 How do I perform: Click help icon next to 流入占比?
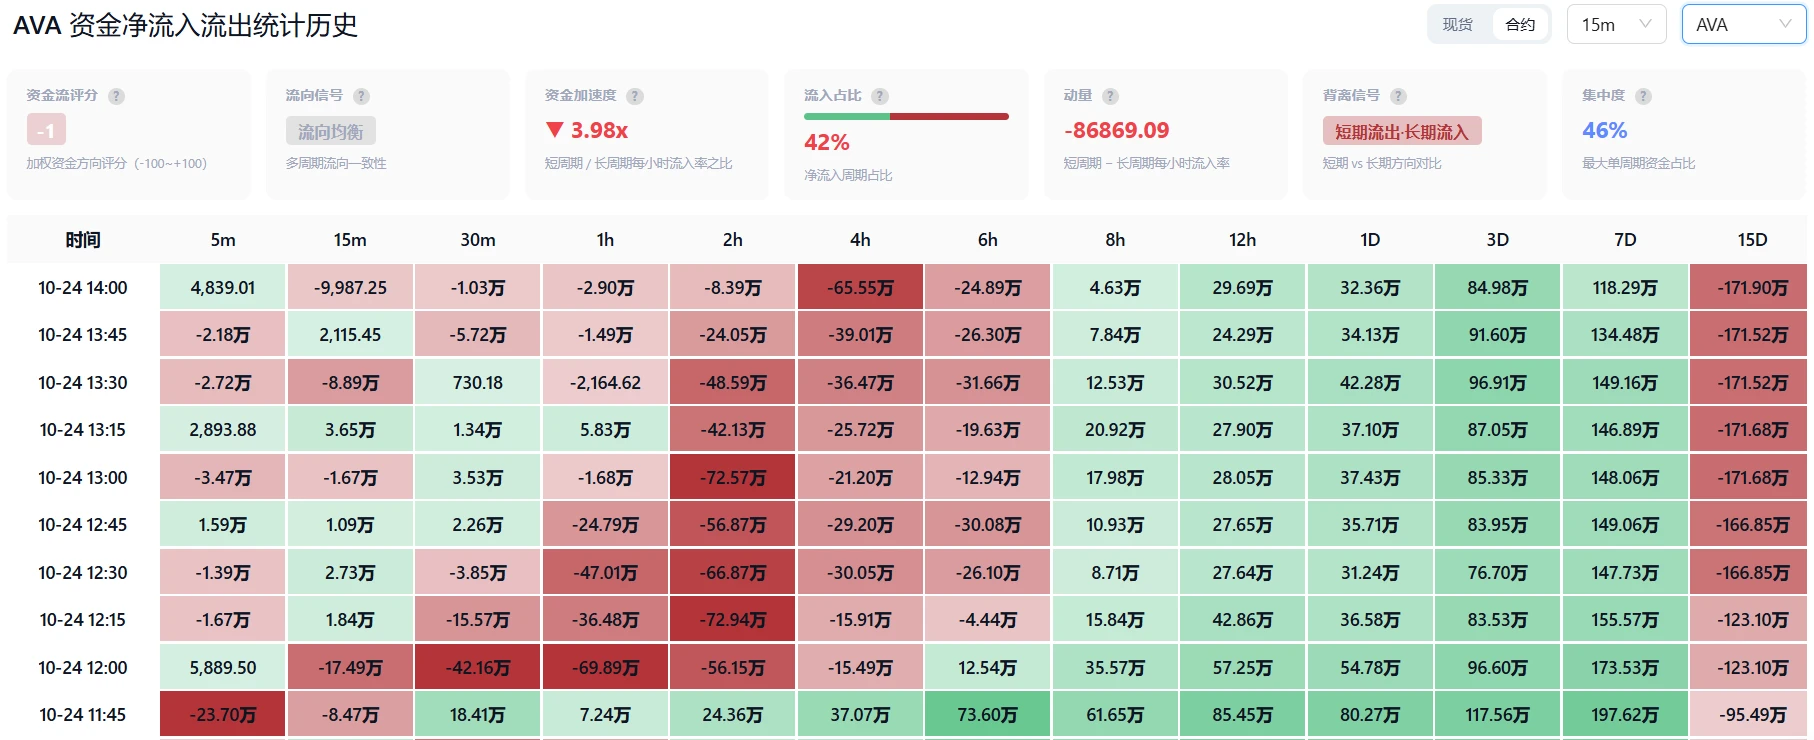pos(880,96)
